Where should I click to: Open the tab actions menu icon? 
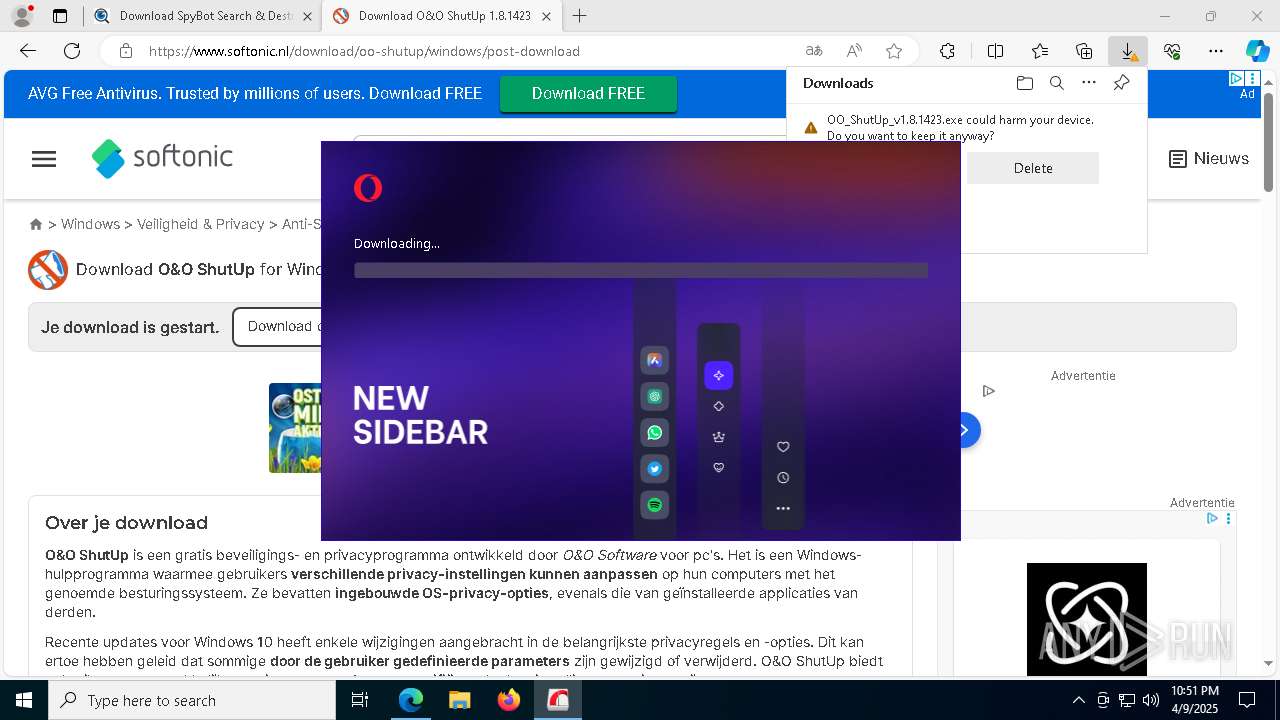(x=60, y=16)
